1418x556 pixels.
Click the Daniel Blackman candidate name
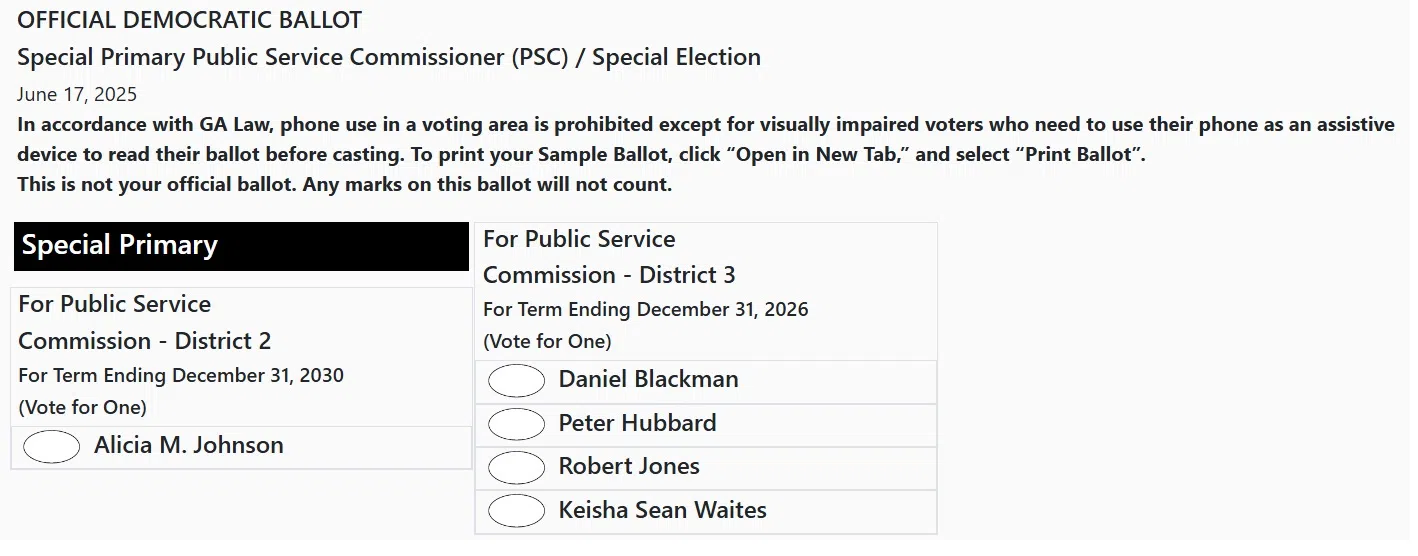pyautogui.click(x=648, y=380)
